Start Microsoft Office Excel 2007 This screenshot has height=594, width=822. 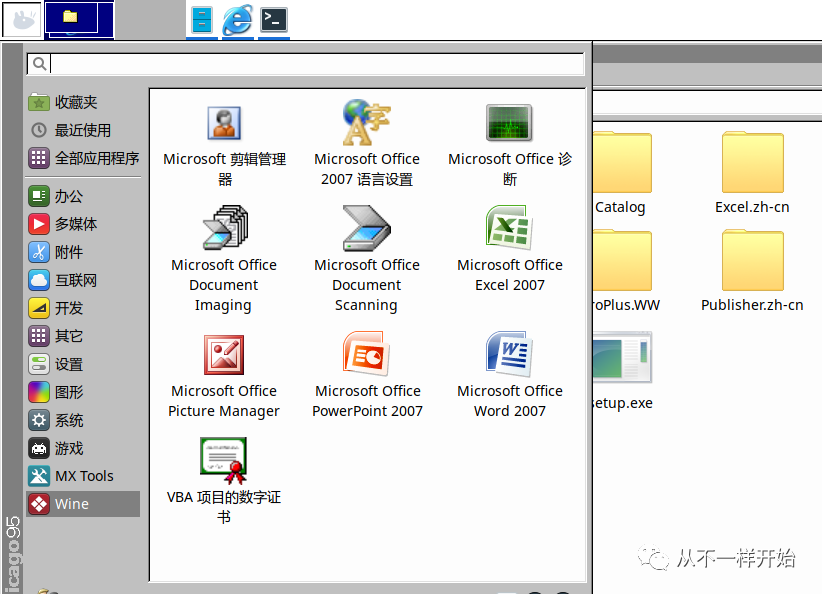point(510,249)
